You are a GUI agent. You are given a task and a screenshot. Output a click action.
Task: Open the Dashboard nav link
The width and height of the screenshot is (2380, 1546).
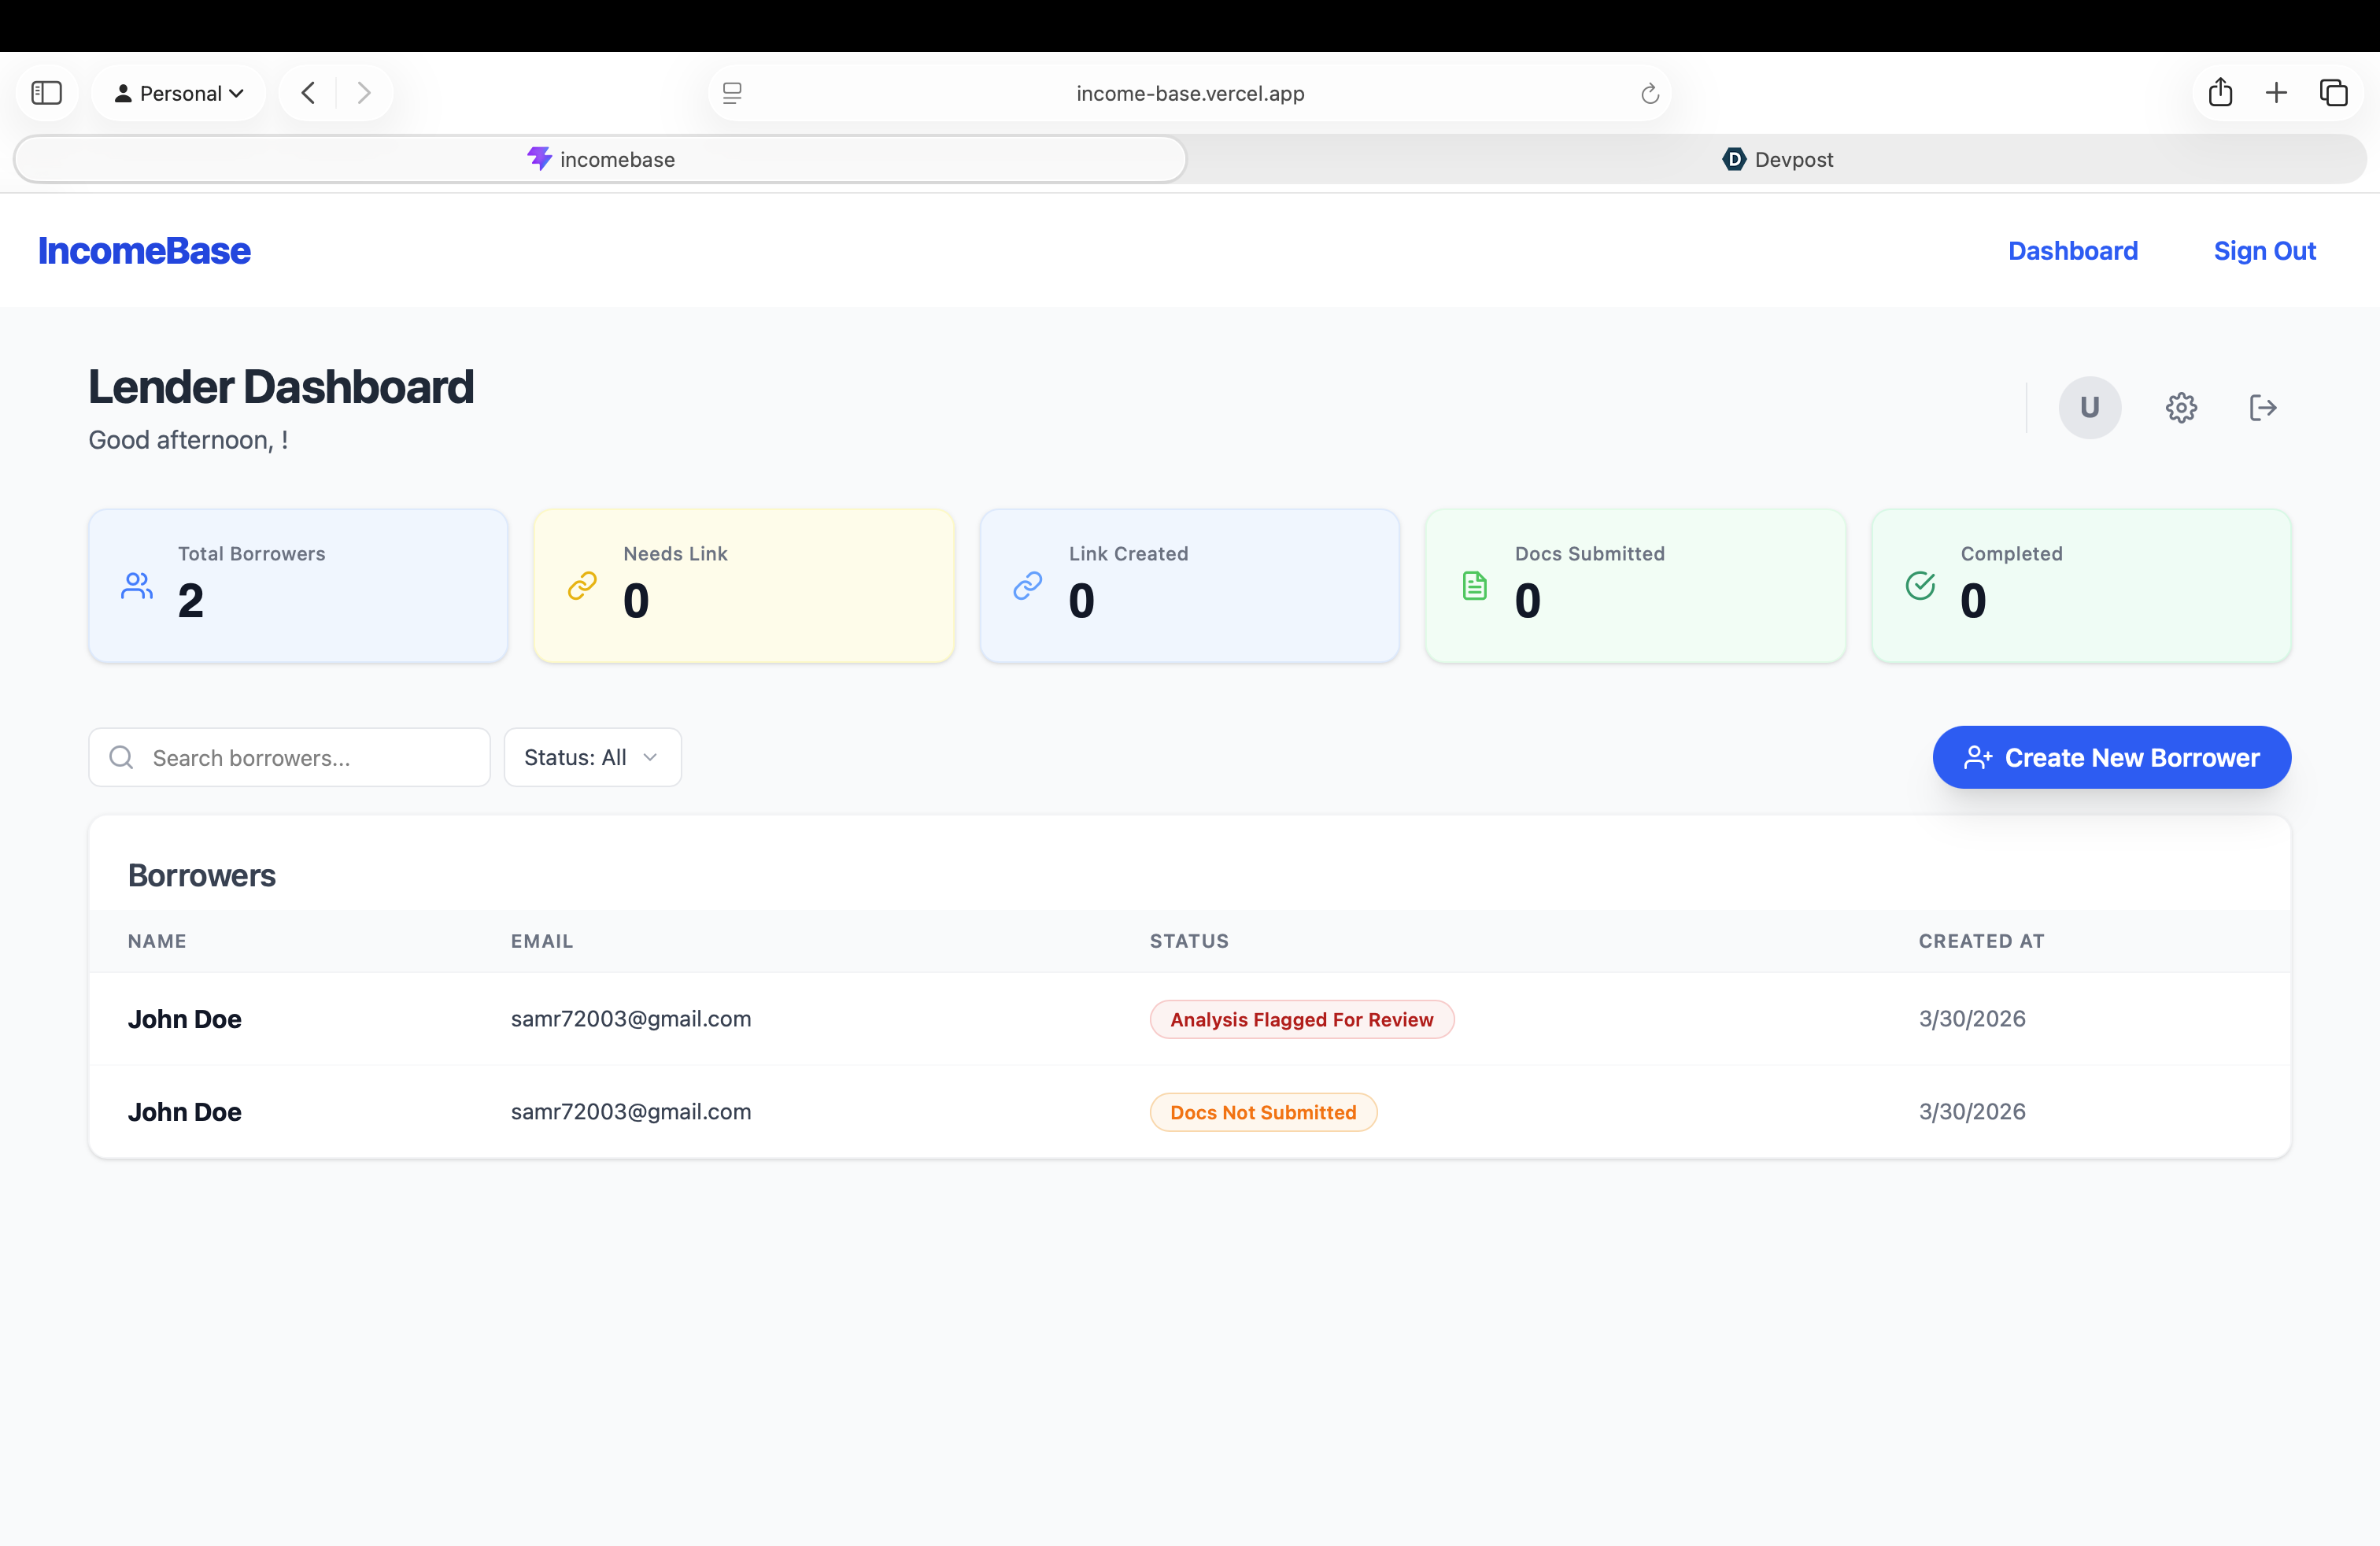(x=2072, y=251)
